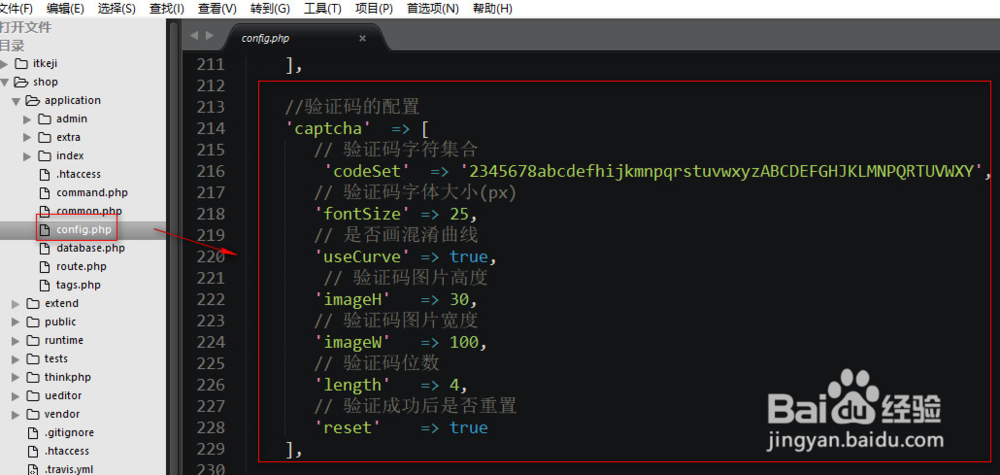Go to next tab with right arrow
Screen dimensions: 1000x475
[210, 36]
